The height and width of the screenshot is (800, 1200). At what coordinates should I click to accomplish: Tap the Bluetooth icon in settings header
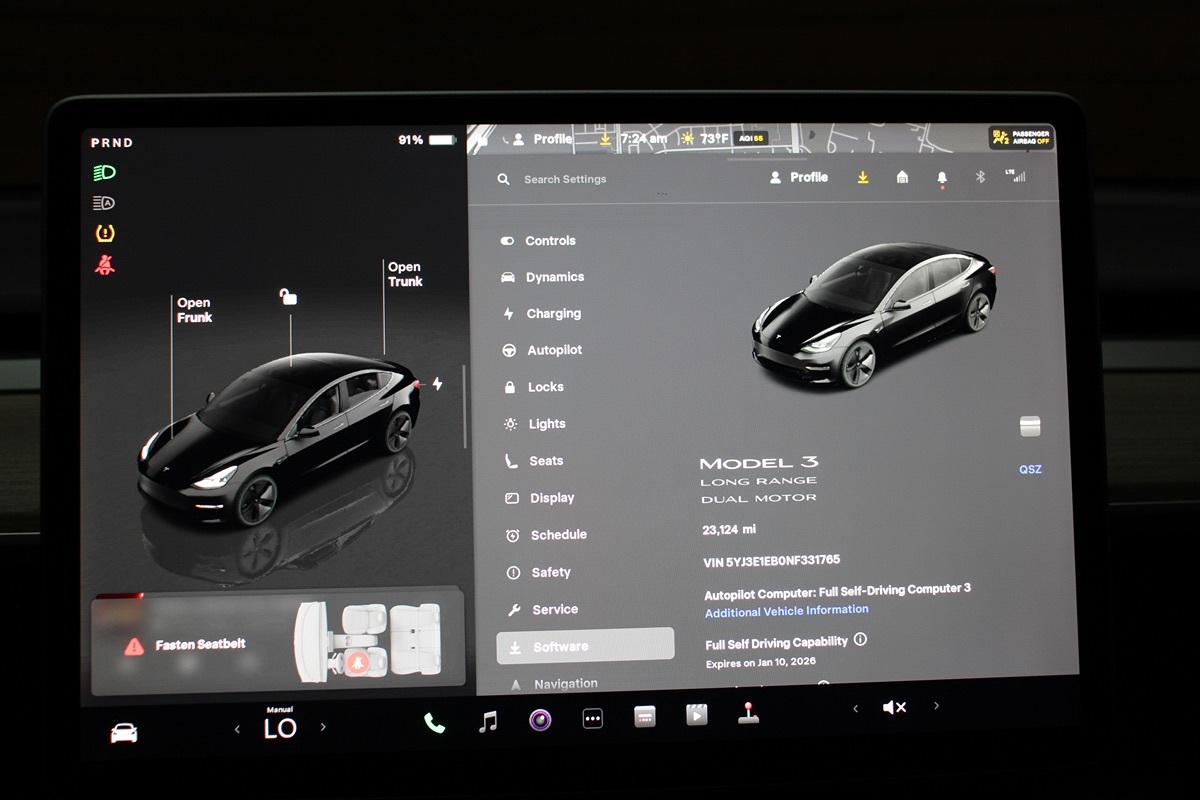coord(980,177)
